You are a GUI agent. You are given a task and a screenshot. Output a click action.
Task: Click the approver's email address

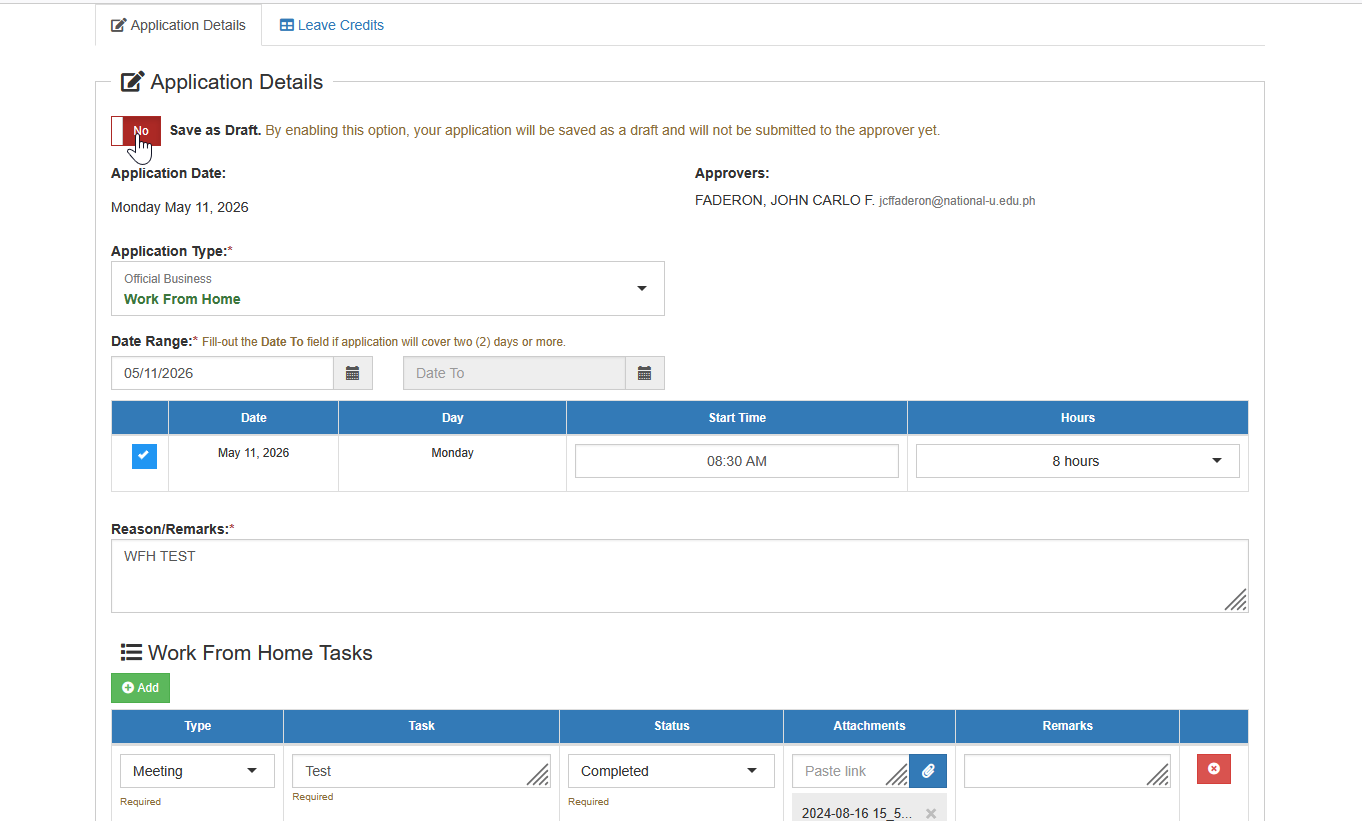point(957,201)
